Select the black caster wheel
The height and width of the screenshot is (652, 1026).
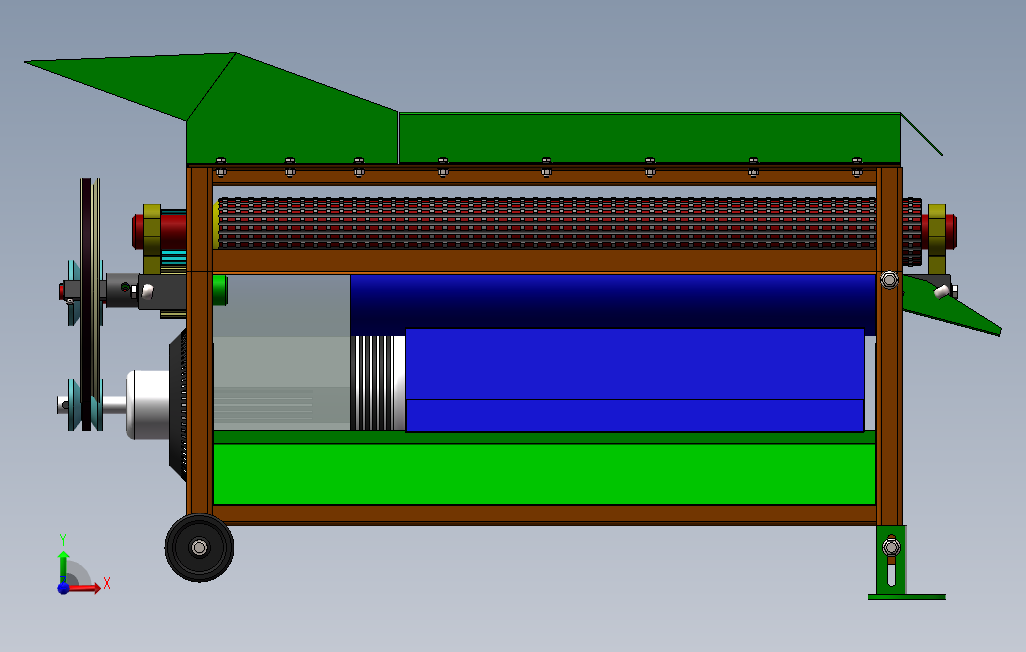(200, 547)
